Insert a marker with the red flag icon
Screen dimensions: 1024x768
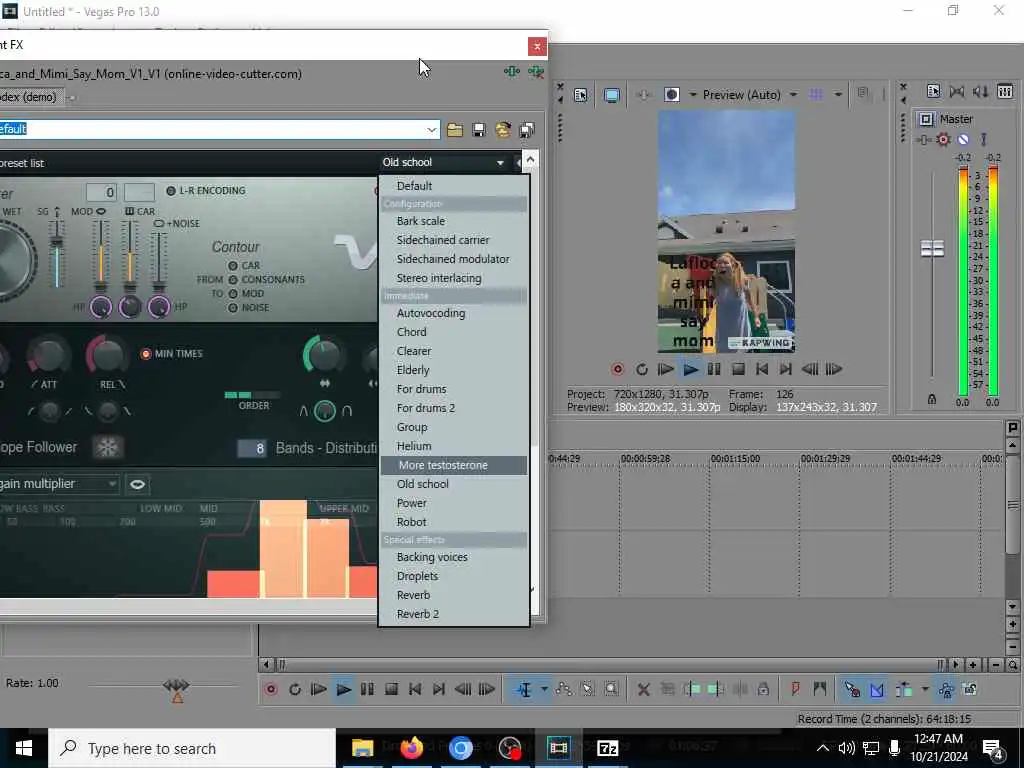pyautogui.click(x=795, y=689)
